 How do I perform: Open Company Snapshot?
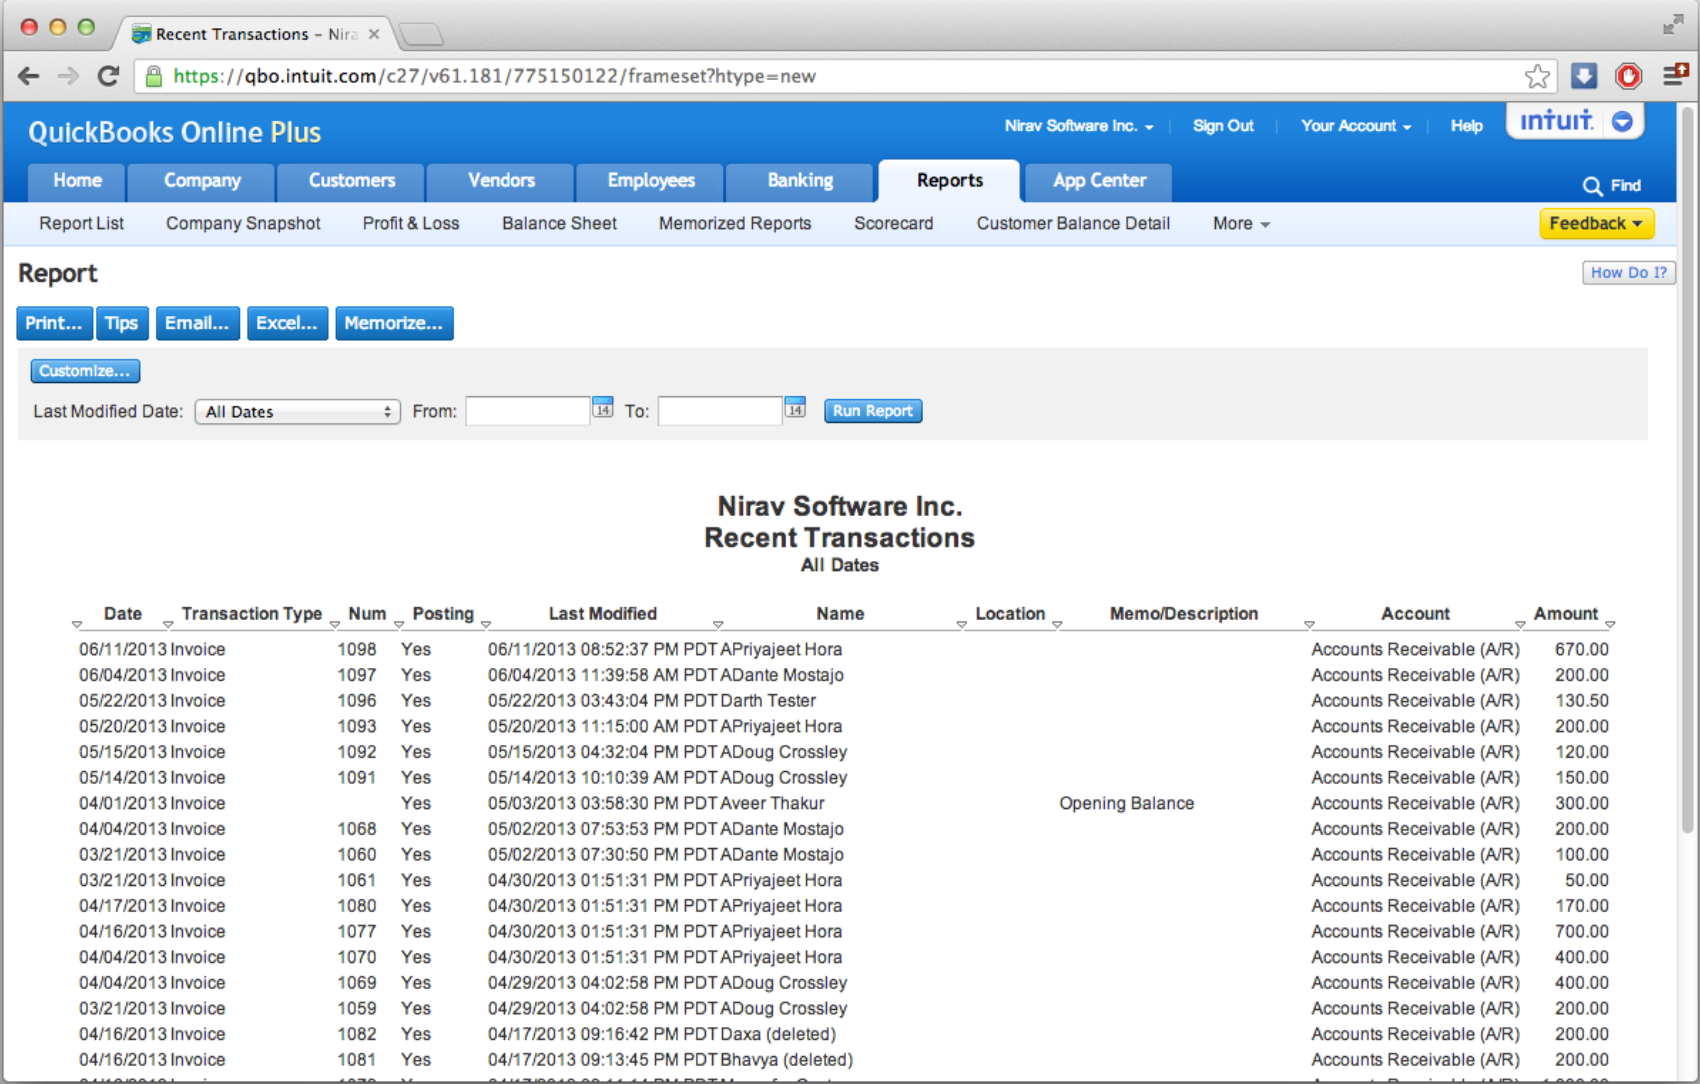click(x=243, y=224)
